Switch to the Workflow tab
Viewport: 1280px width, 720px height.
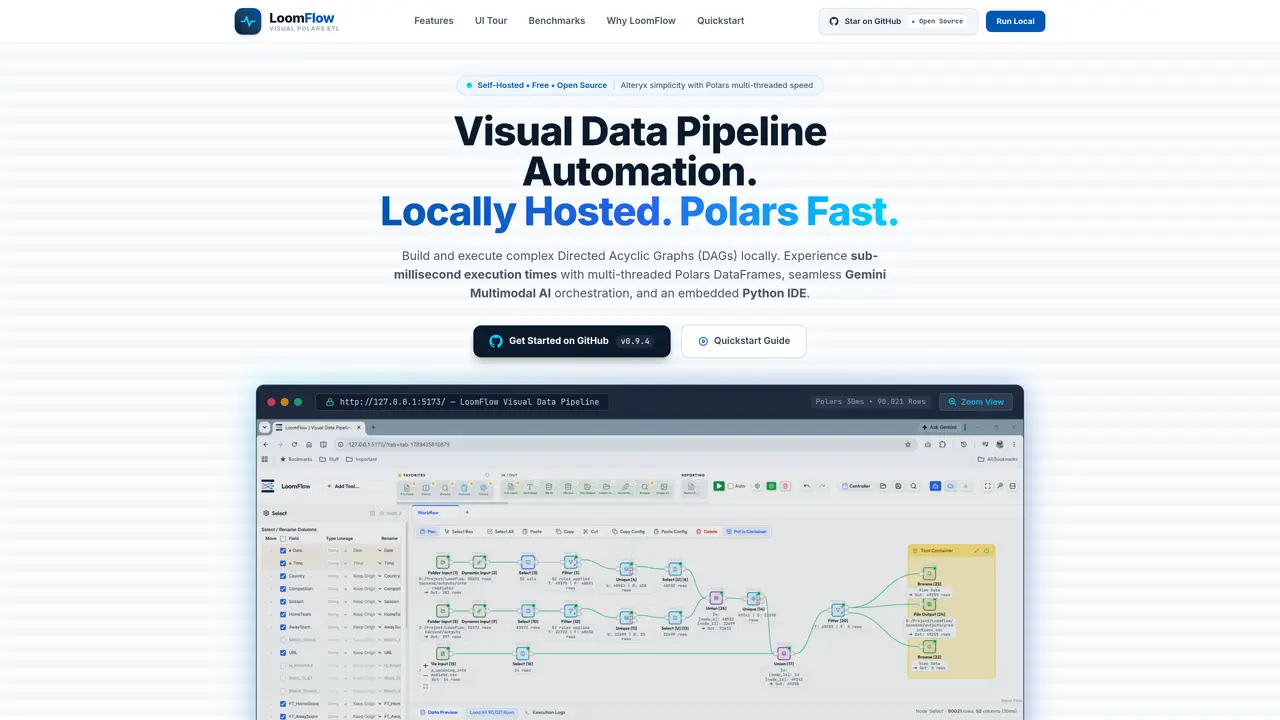(429, 512)
